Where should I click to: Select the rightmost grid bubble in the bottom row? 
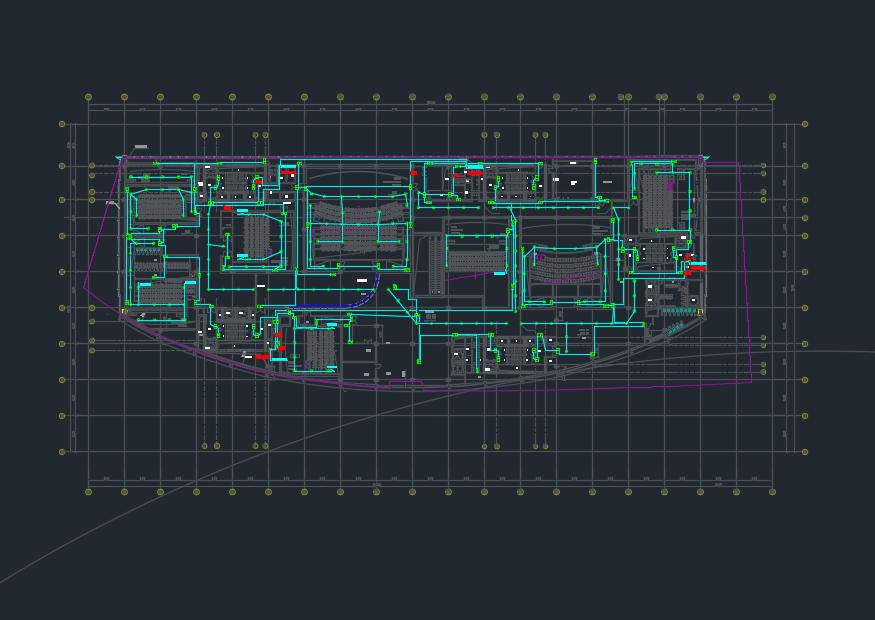(772, 492)
